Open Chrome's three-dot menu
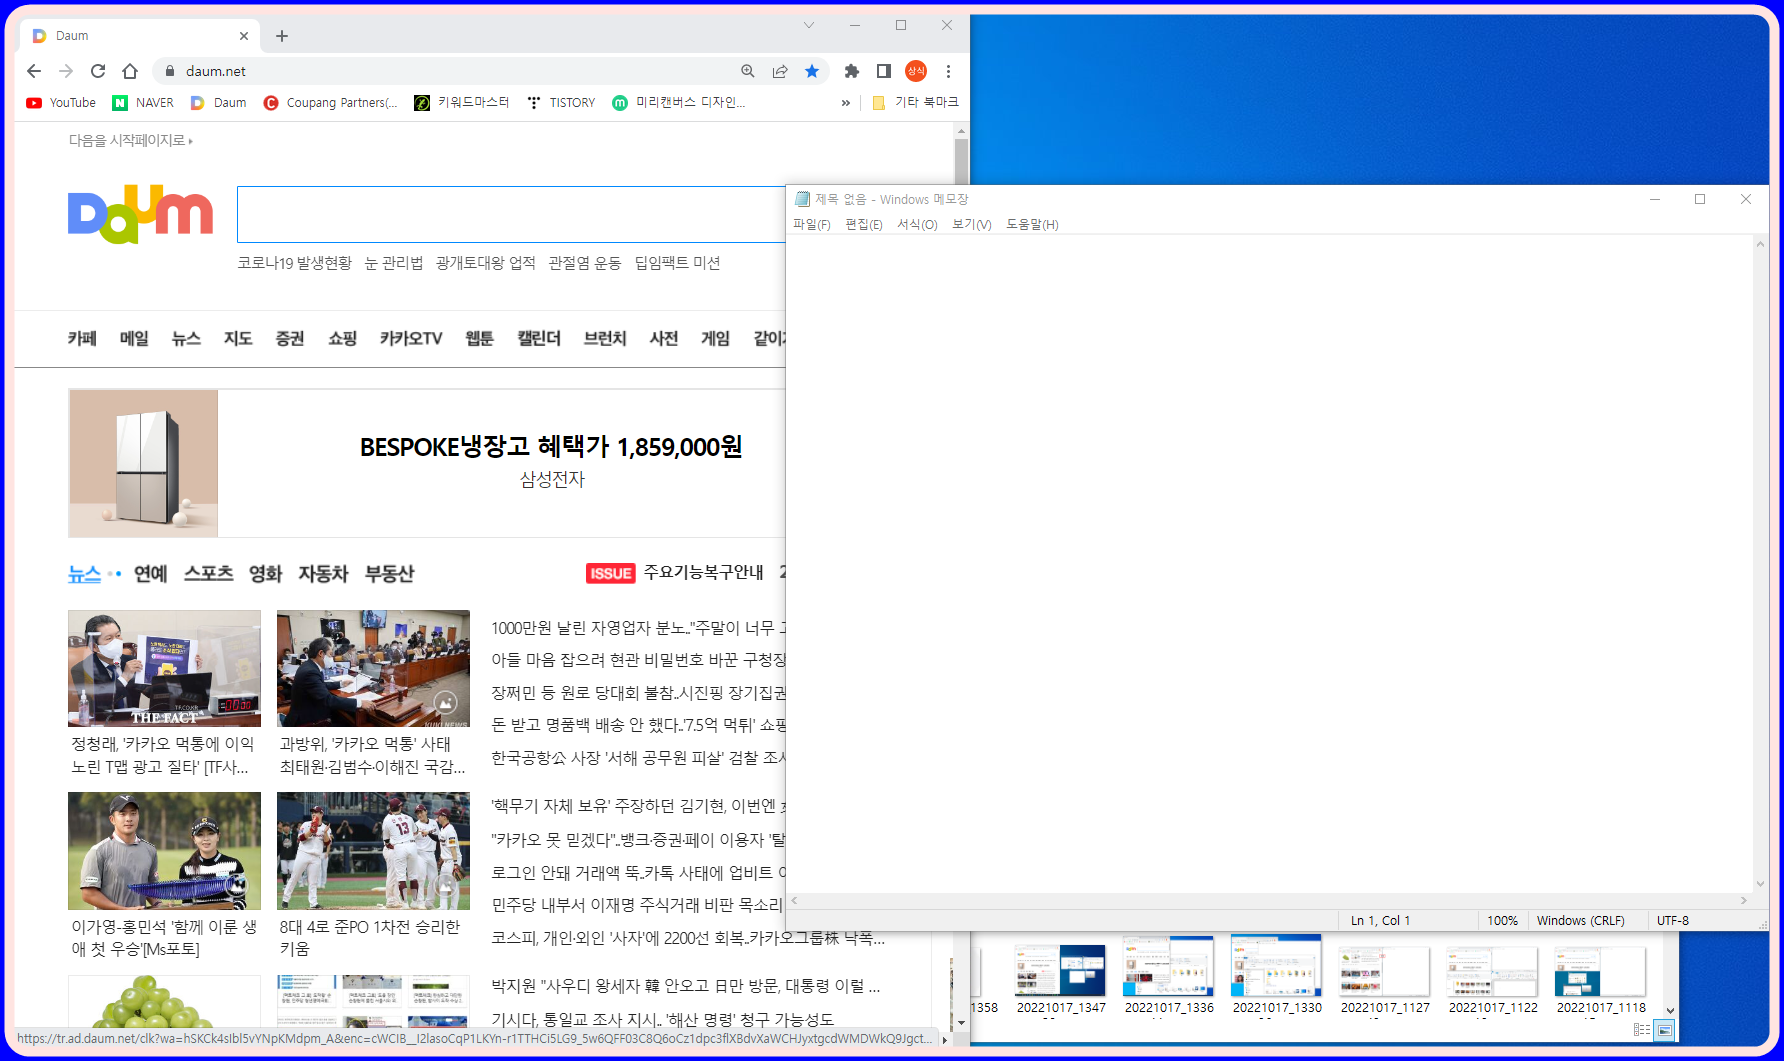Image resolution: width=1784 pixels, height=1061 pixels. 948,71
